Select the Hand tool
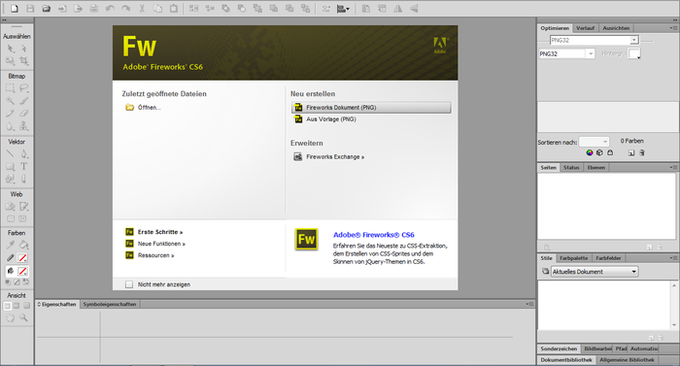The height and width of the screenshot is (366, 680). (x=10, y=318)
